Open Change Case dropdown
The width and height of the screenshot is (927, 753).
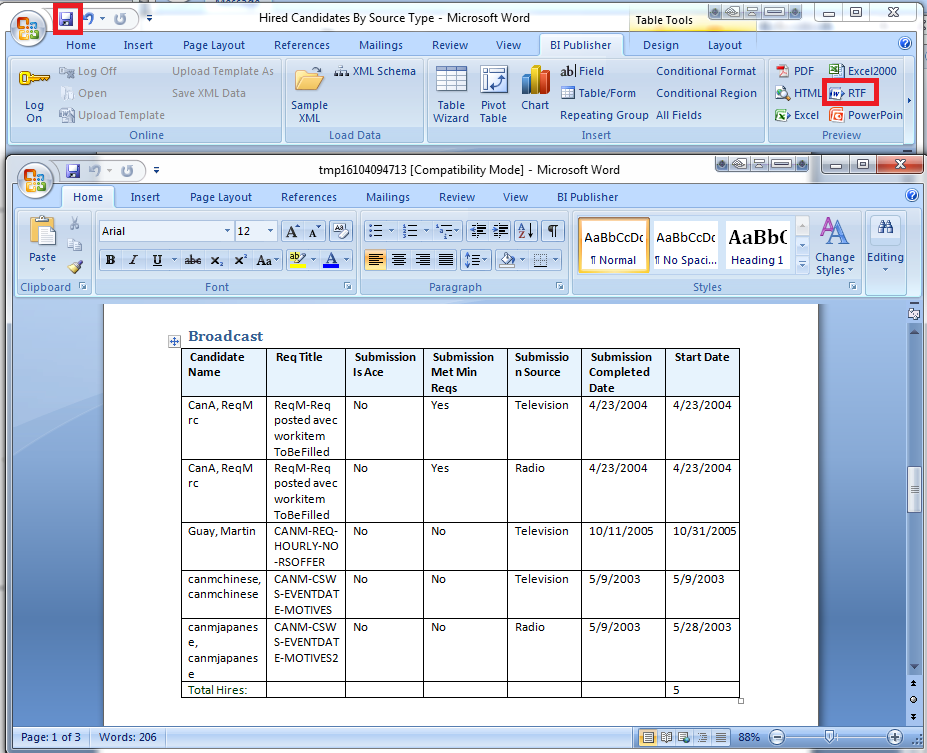point(267,260)
